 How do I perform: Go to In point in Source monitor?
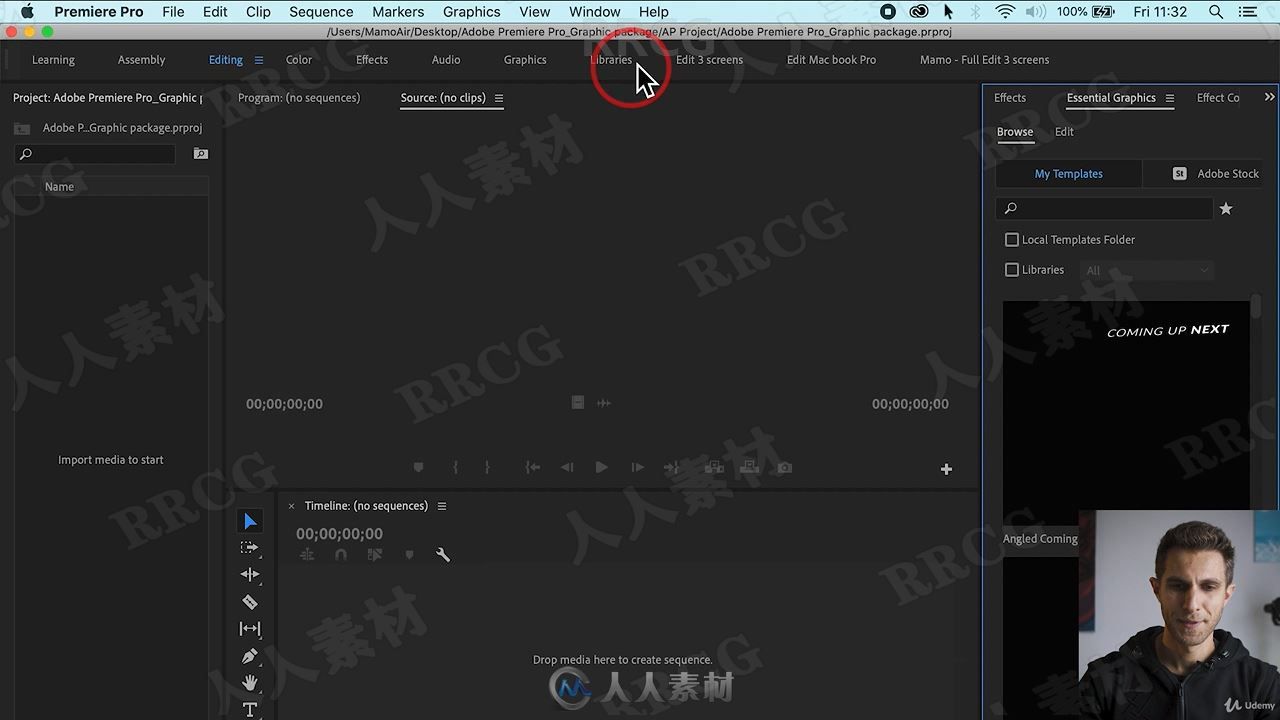[533, 467]
